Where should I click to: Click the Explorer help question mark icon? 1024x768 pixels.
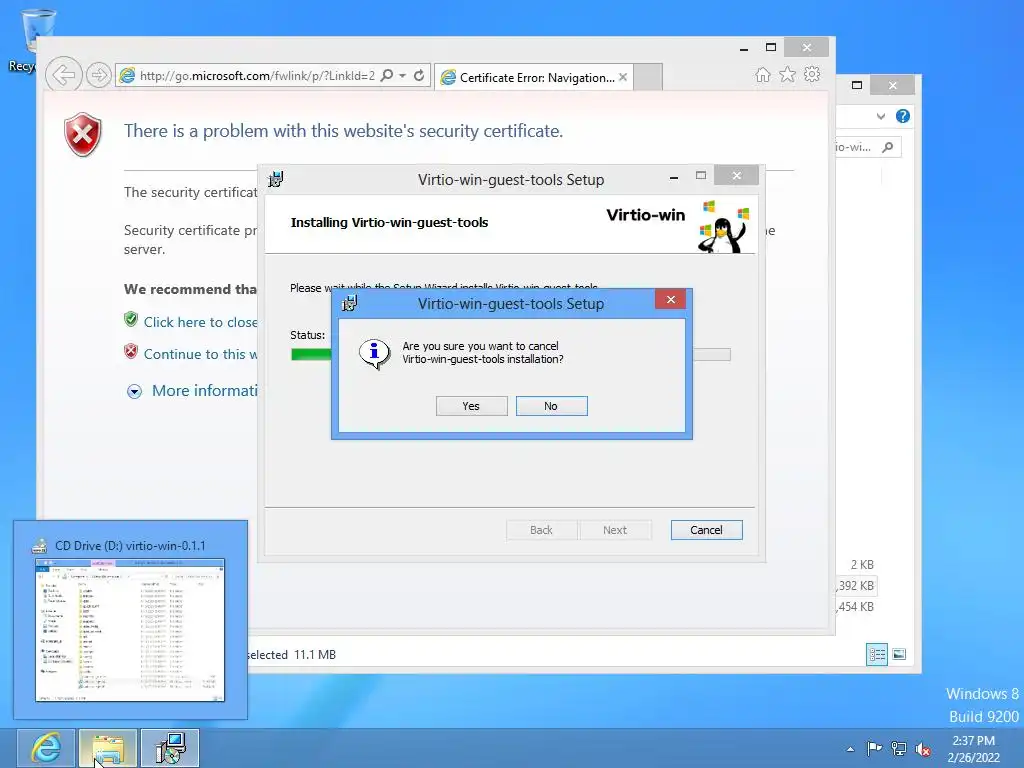903,116
